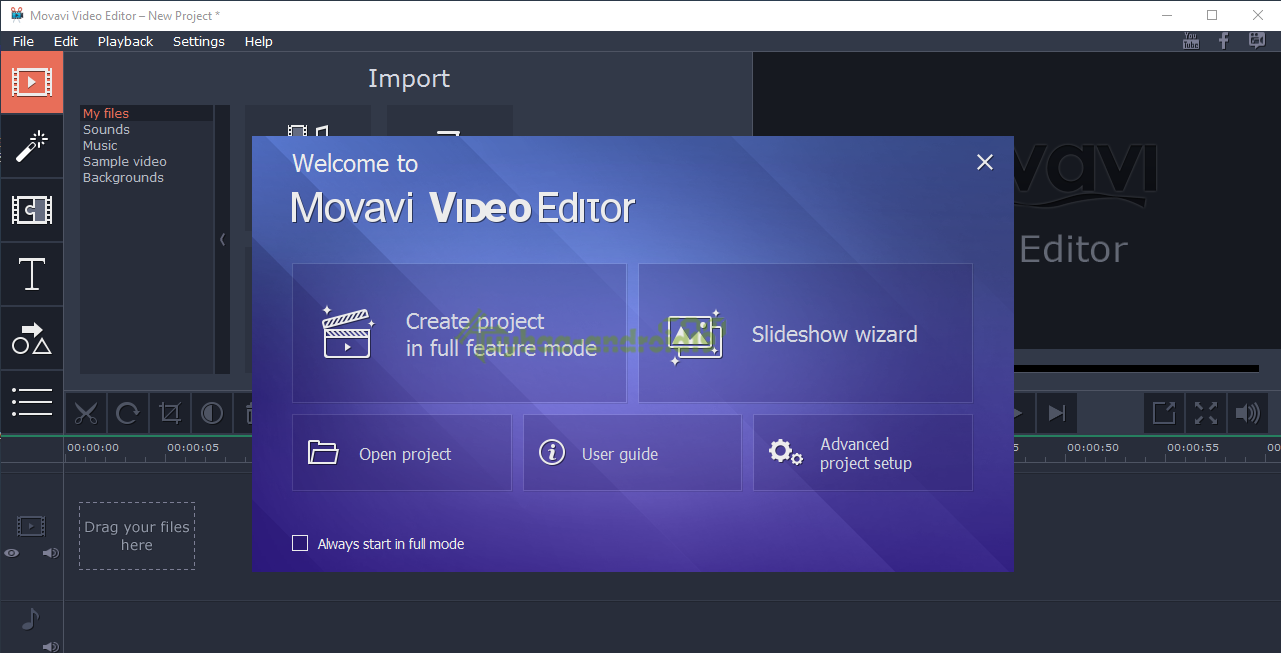Select Backgrounds category
Image resolution: width=1281 pixels, height=653 pixels.
coord(146,178)
